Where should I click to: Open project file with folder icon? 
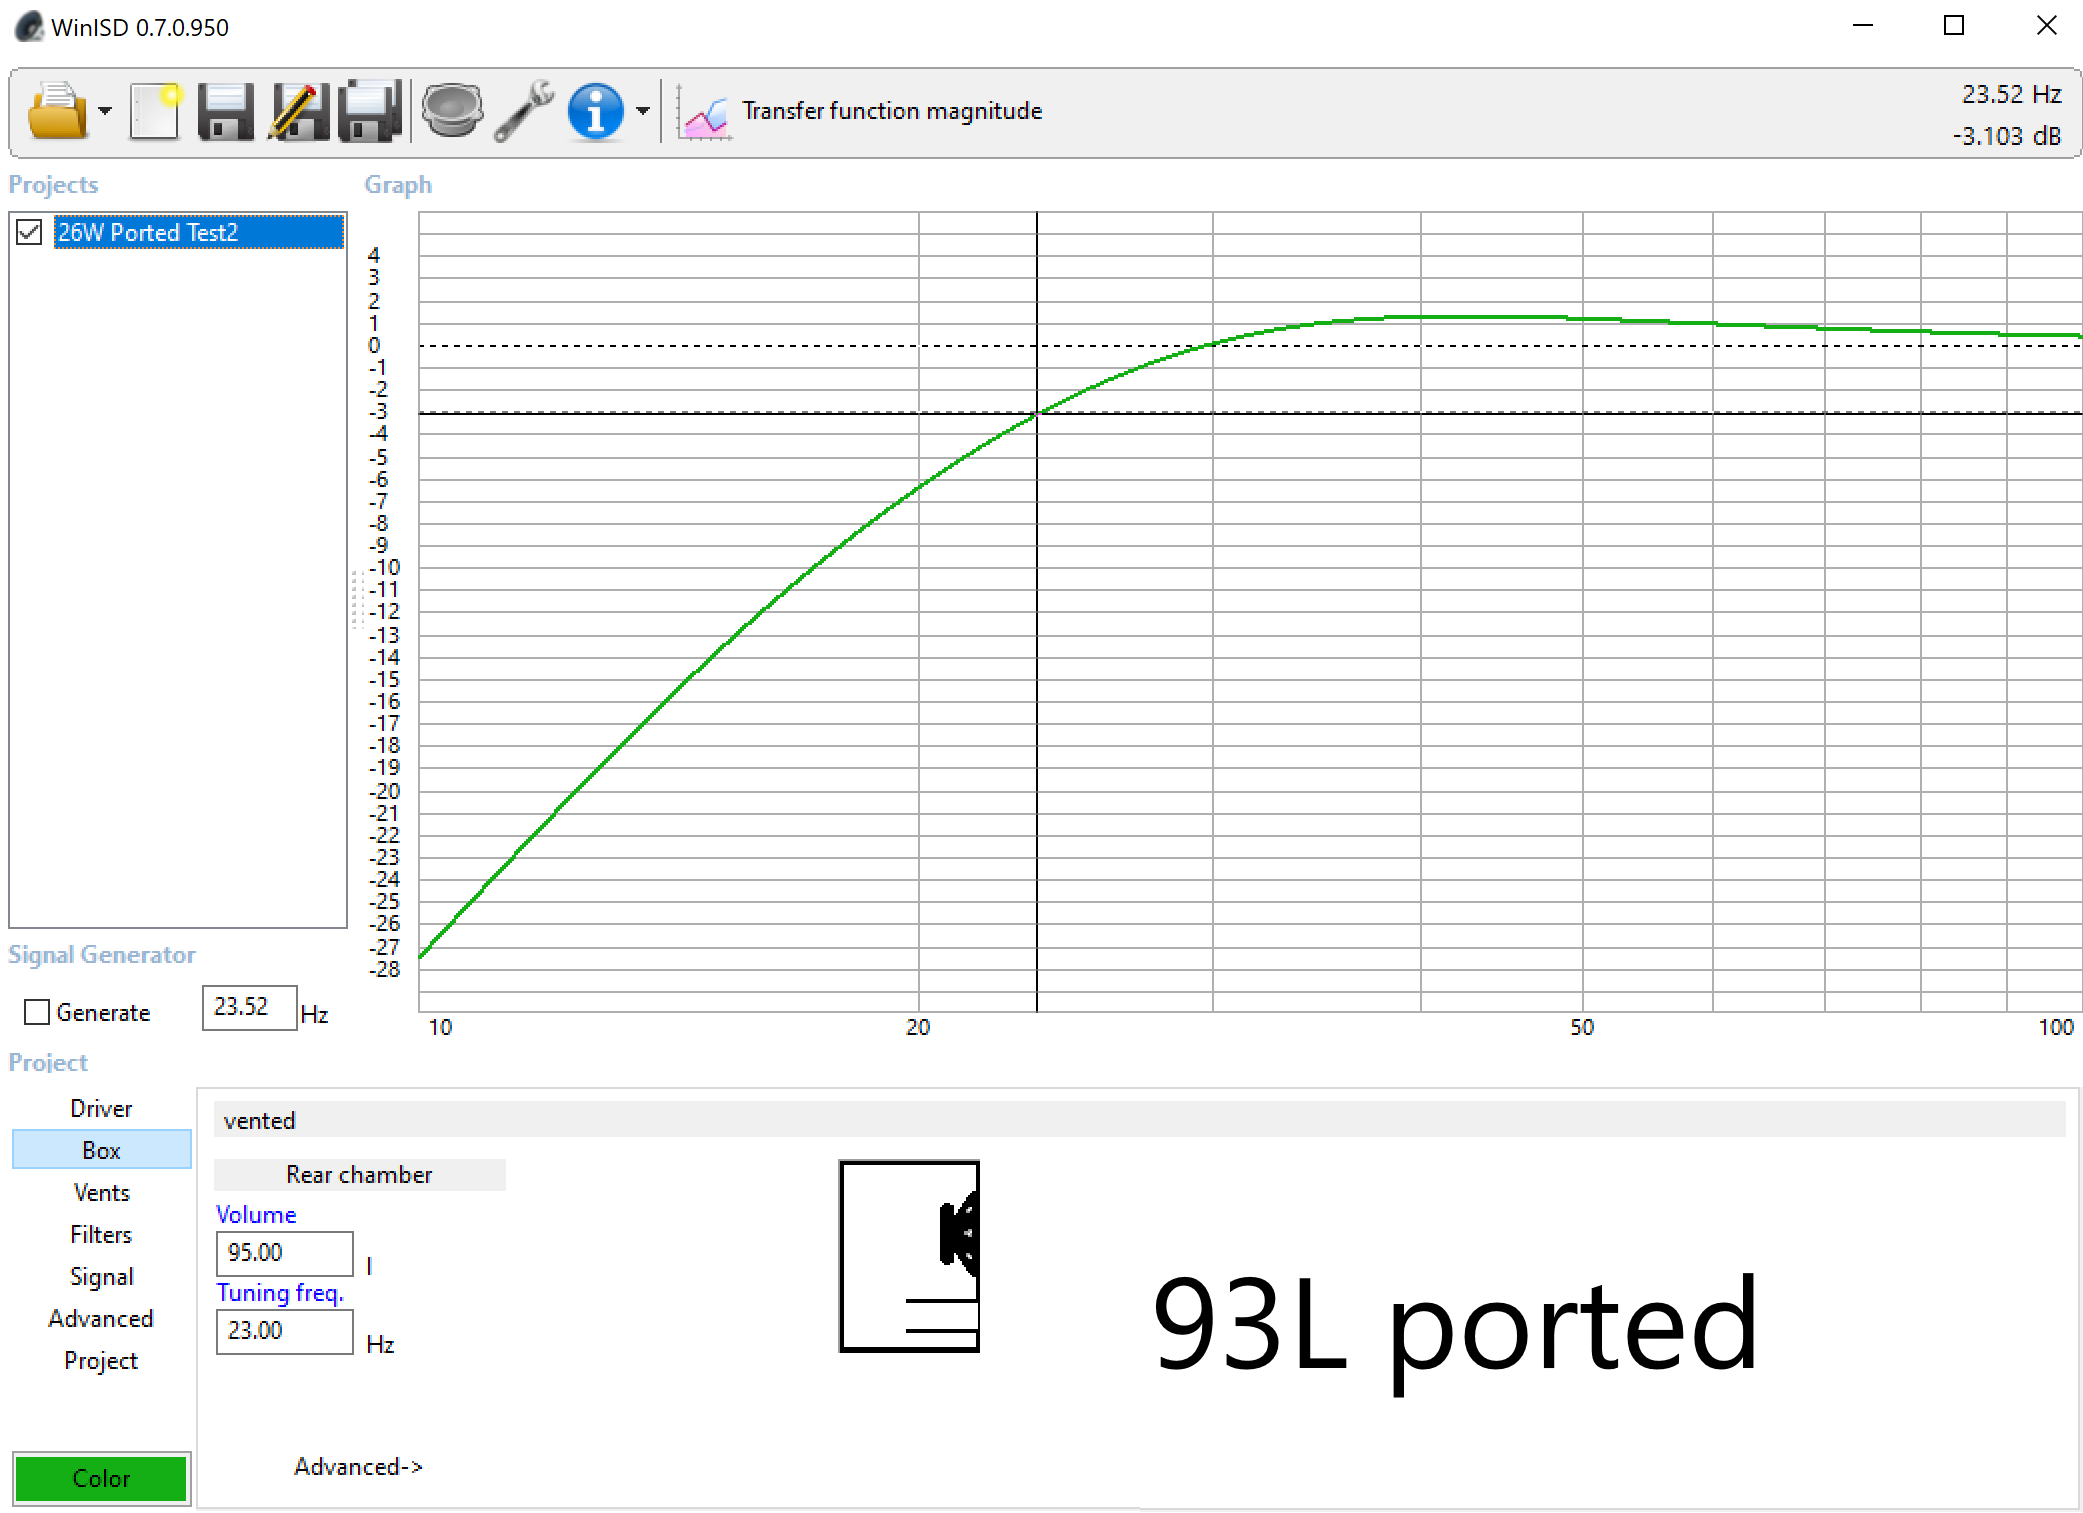point(58,110)
